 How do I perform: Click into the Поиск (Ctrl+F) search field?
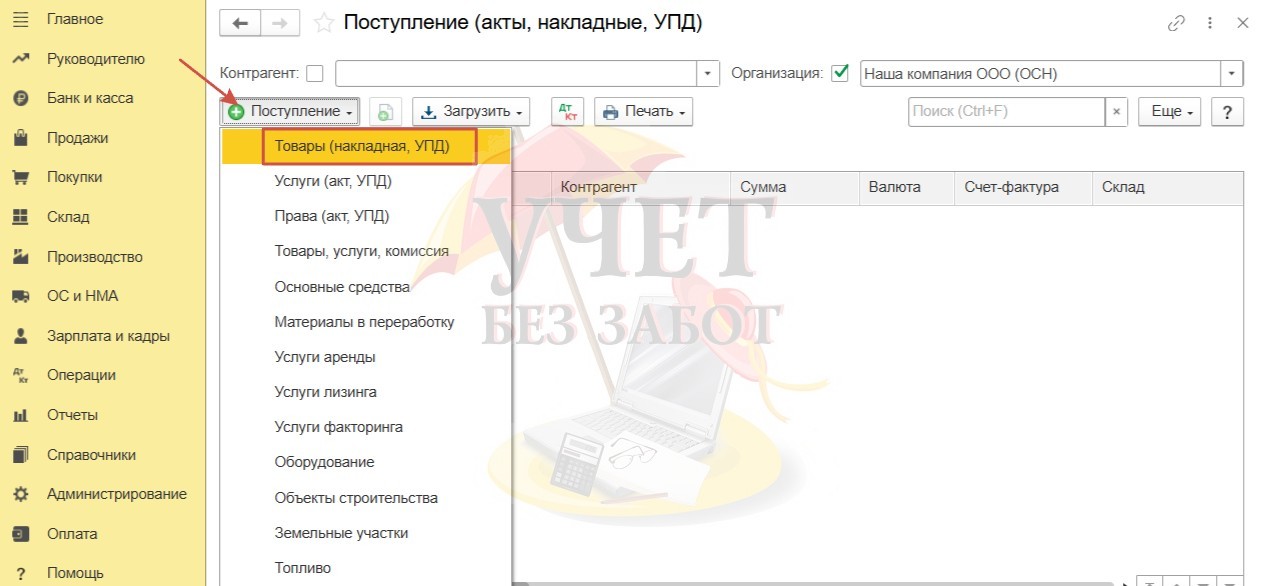(x=1005, y=112)
